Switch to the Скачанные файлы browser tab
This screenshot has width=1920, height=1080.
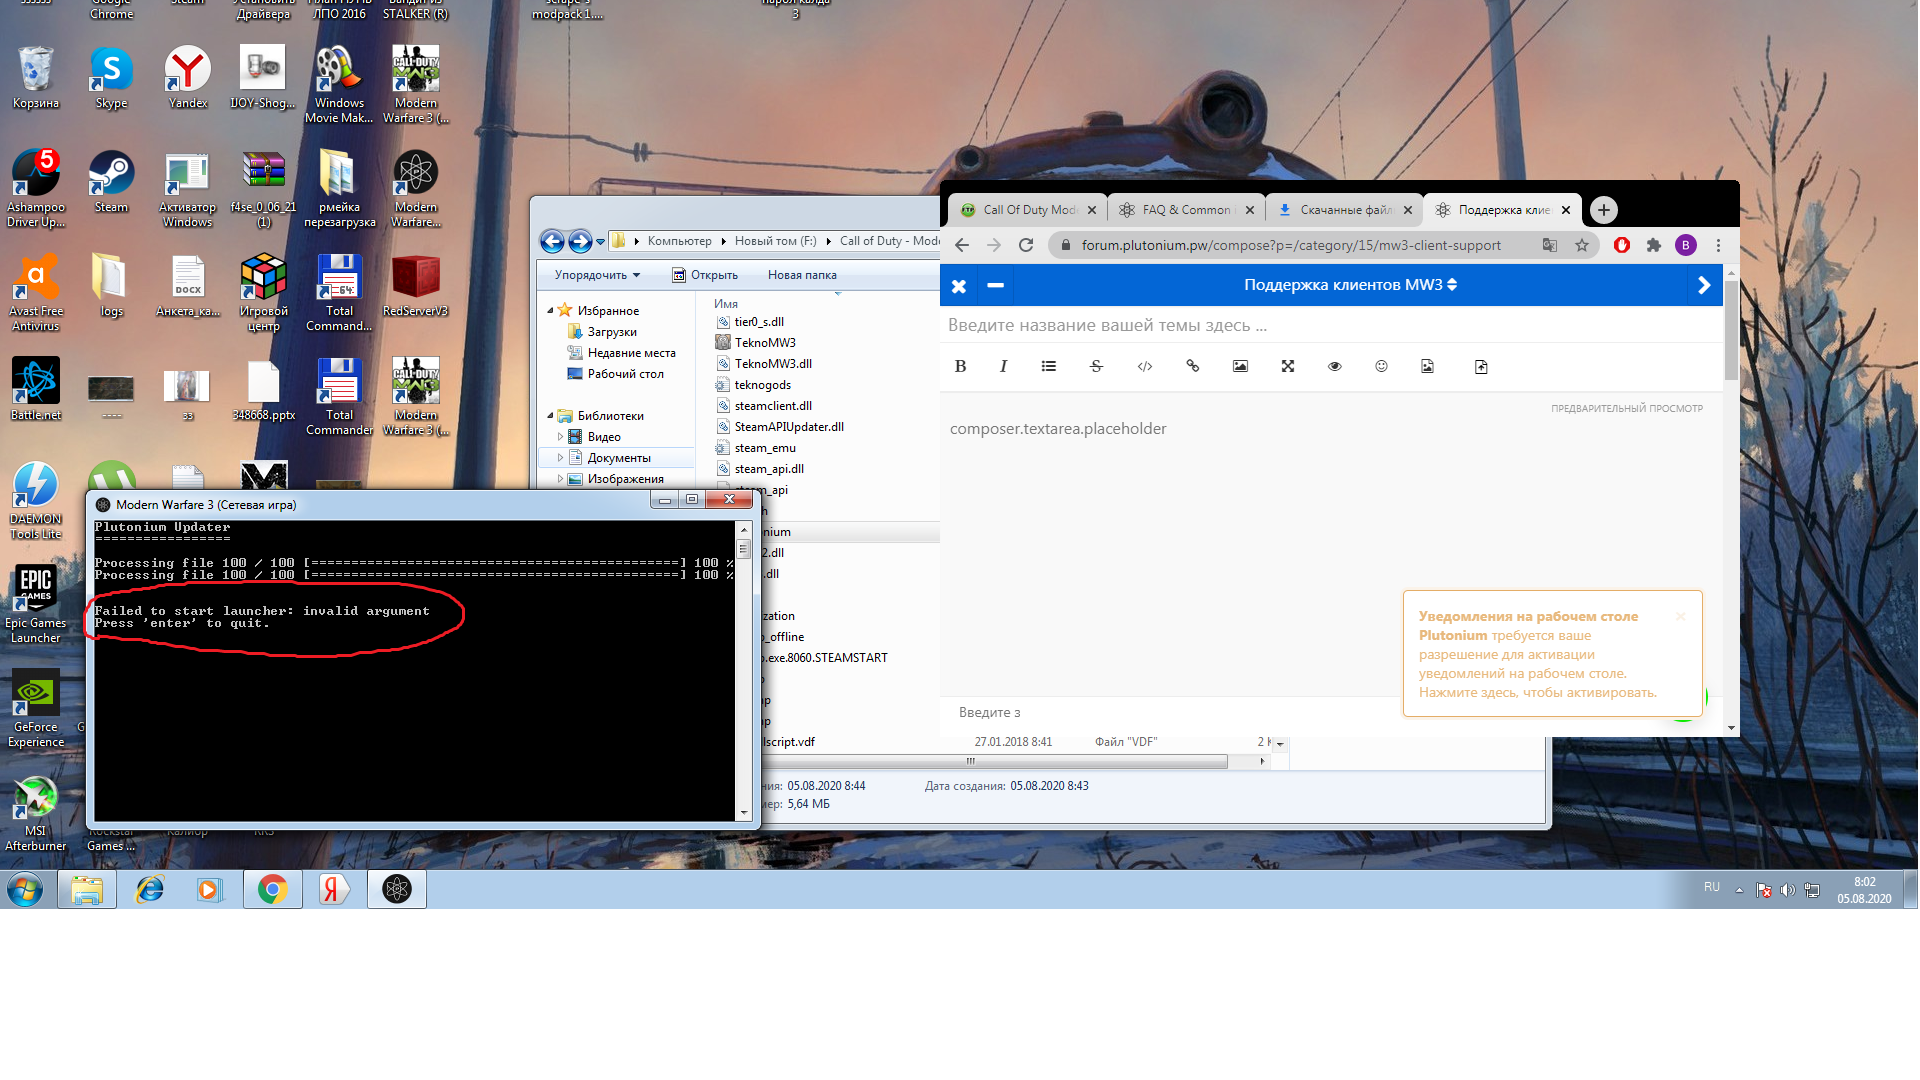[x=1344, y=210]
